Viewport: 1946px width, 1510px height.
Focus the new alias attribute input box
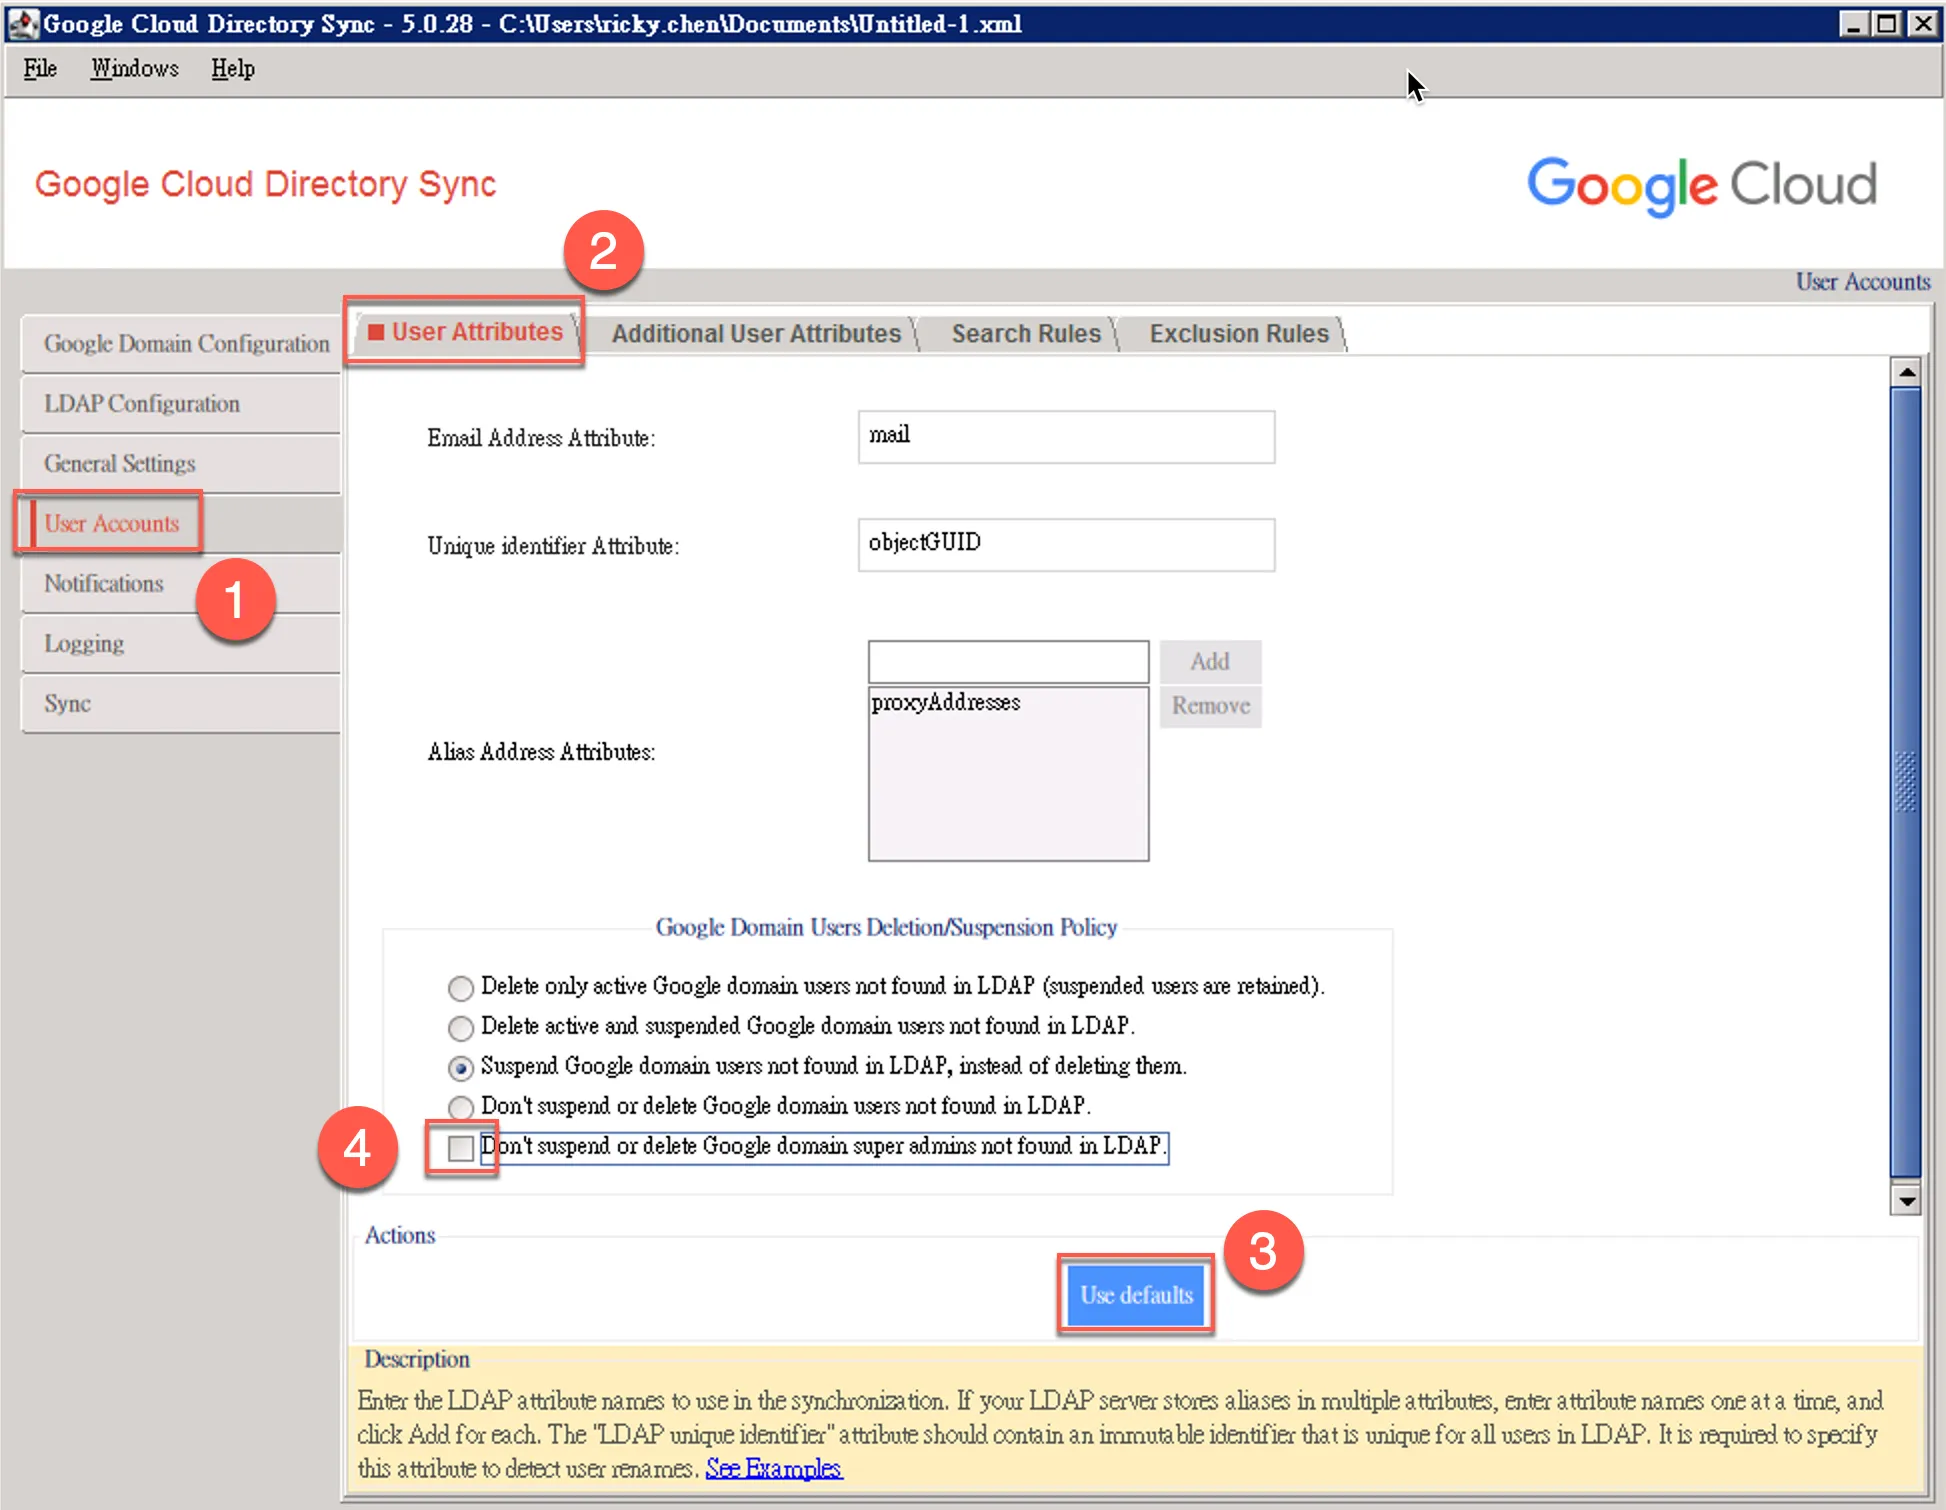tap(1008, 662)
